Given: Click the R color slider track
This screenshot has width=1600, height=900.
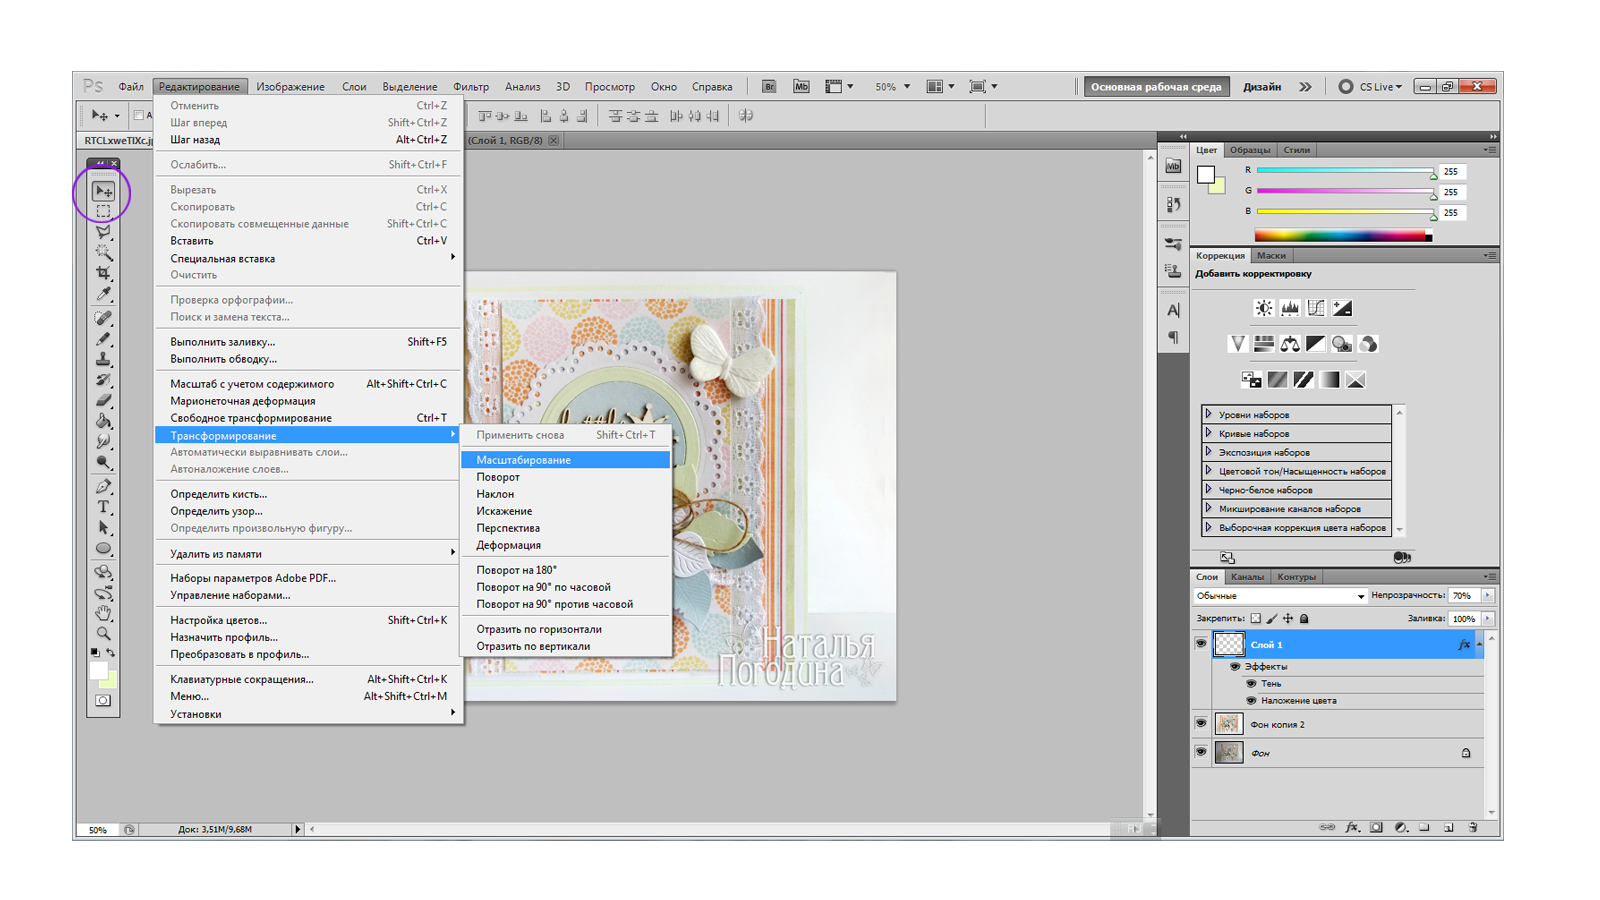Looking at the screenshot, I should 1344,171.
